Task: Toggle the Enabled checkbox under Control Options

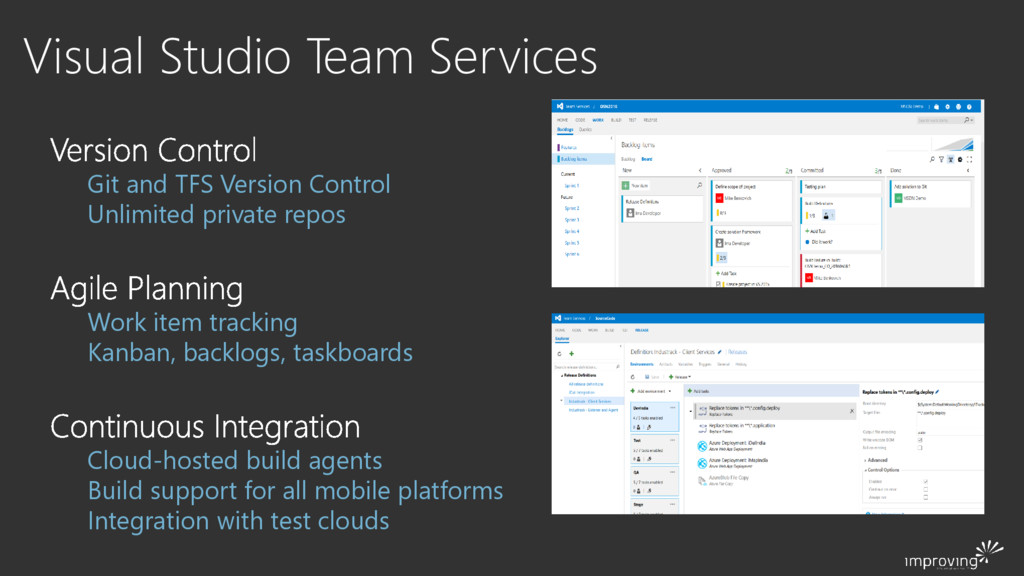Action: pos(925,481)
